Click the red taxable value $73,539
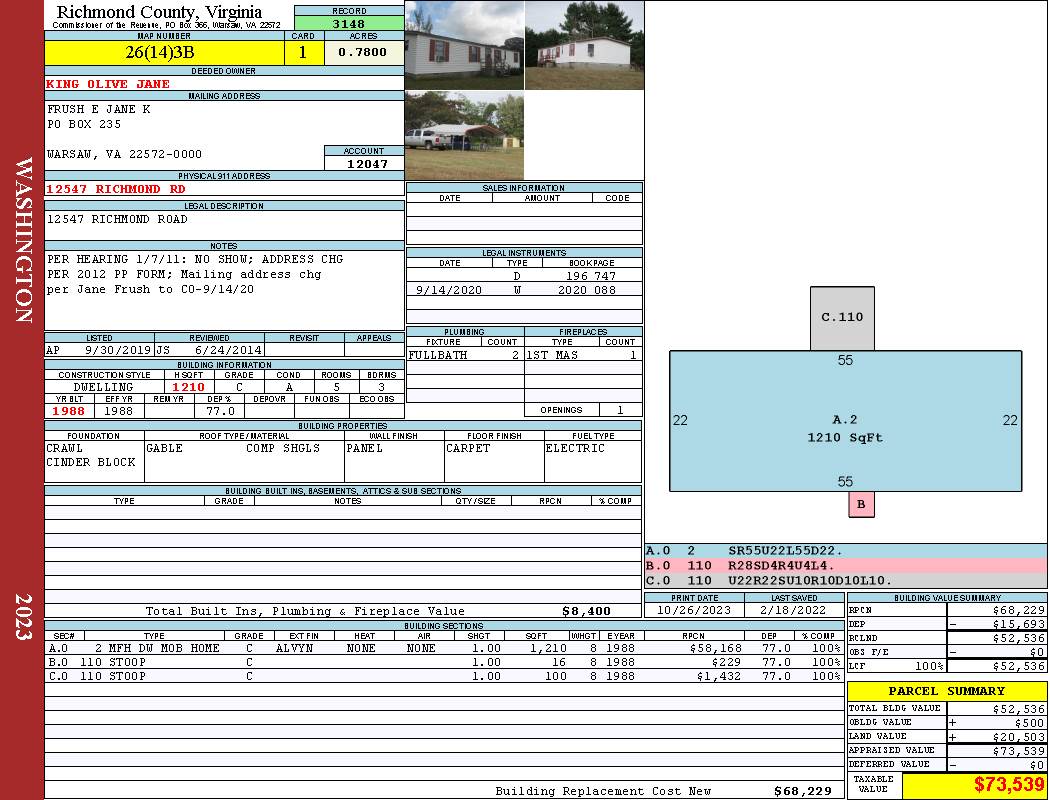 click(1009, 784)
